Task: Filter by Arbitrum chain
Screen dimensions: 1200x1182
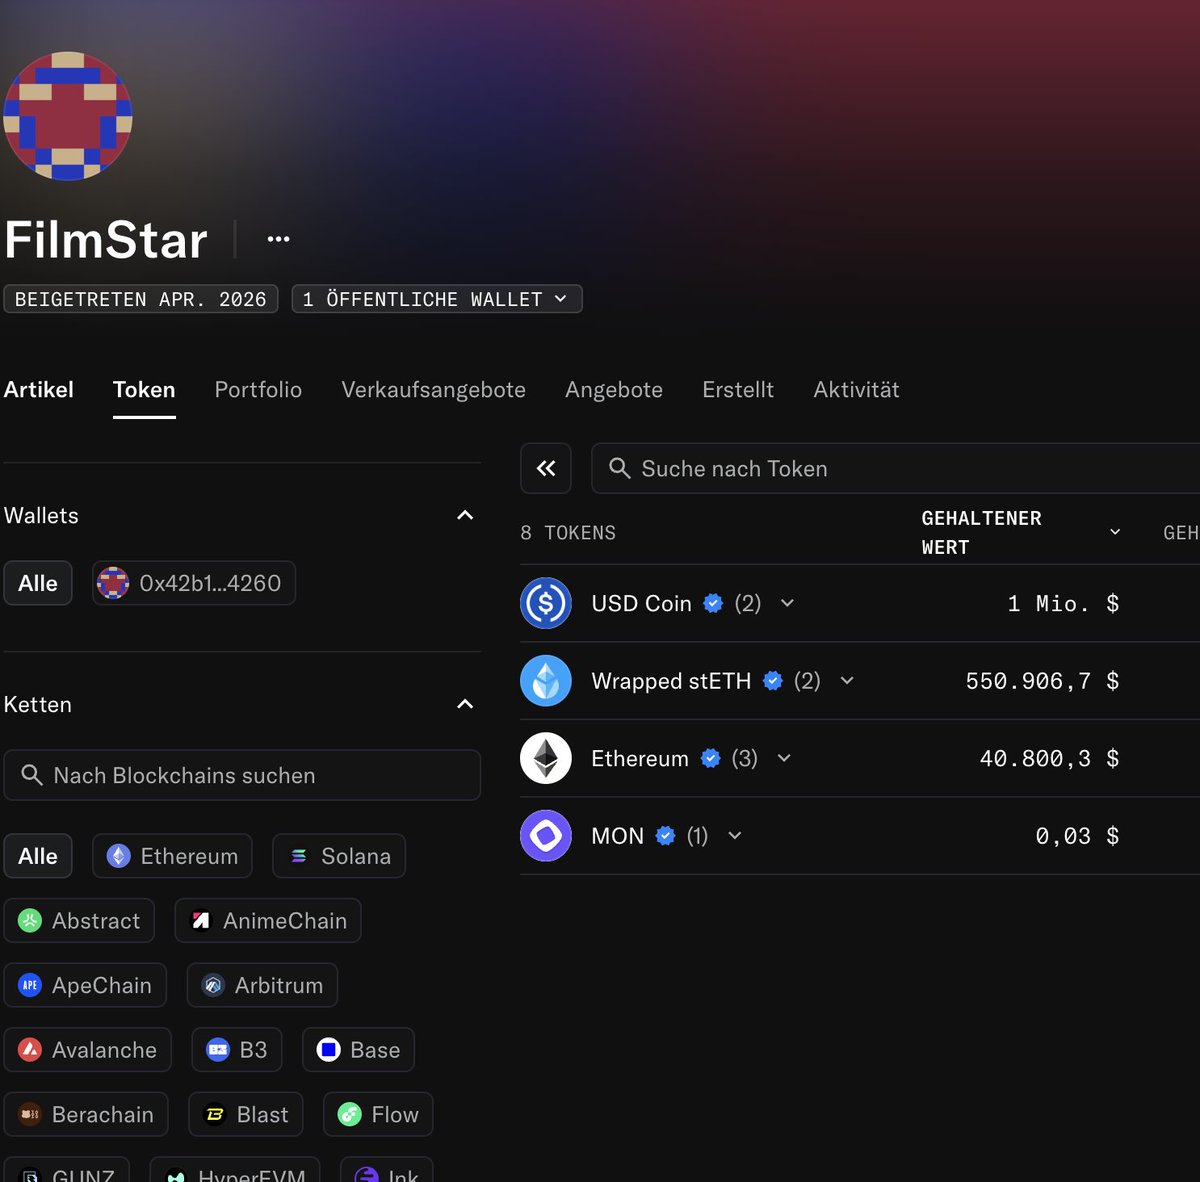Action: pos(262,985)
